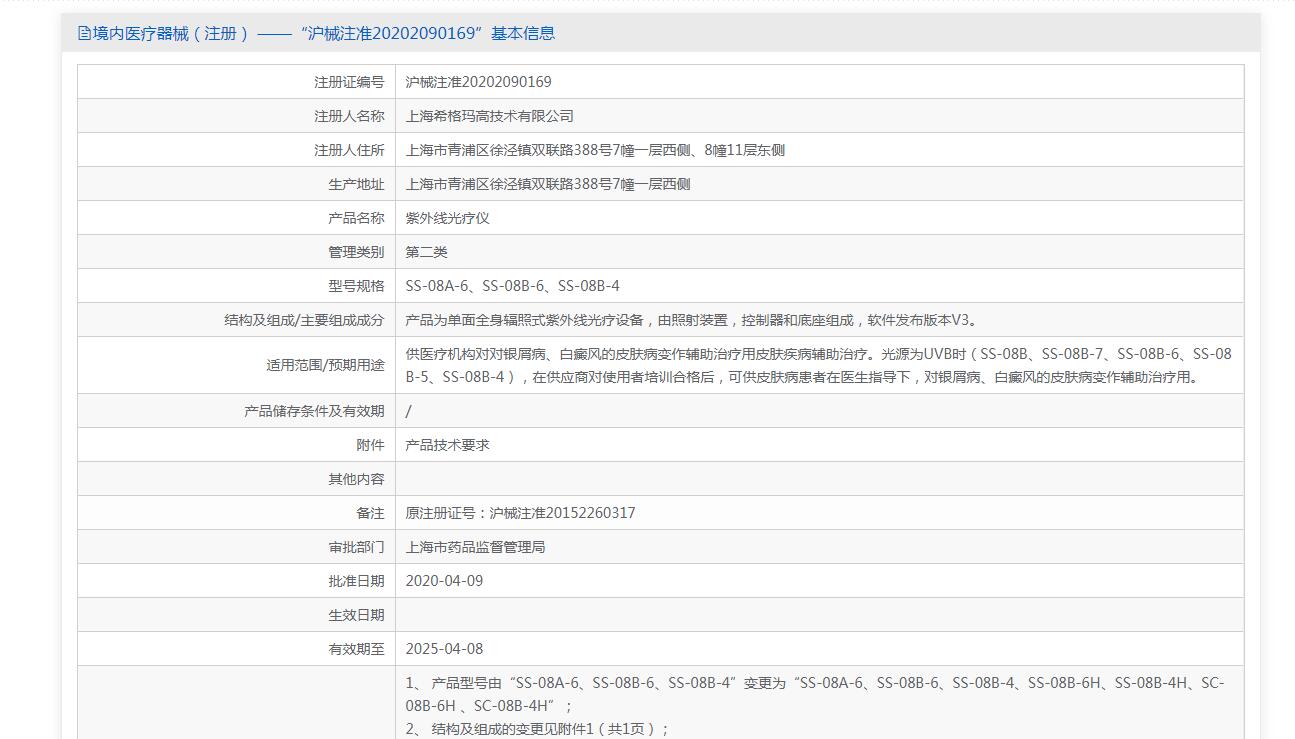Select approval department 上海市药品监督管理局

(475, 547)
